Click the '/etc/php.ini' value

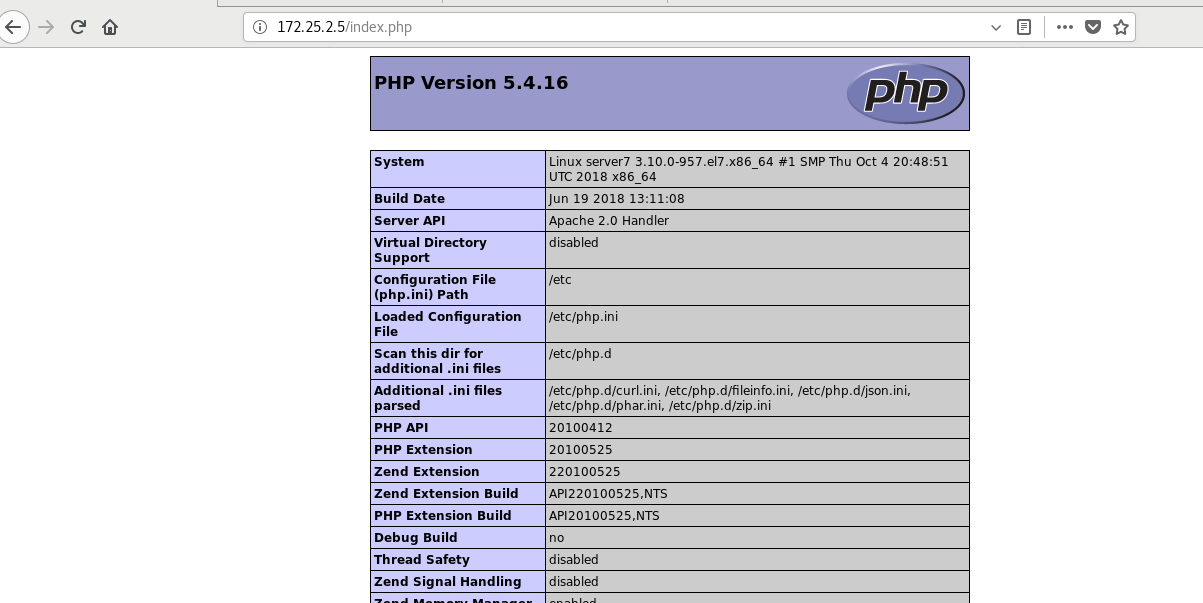583,317
